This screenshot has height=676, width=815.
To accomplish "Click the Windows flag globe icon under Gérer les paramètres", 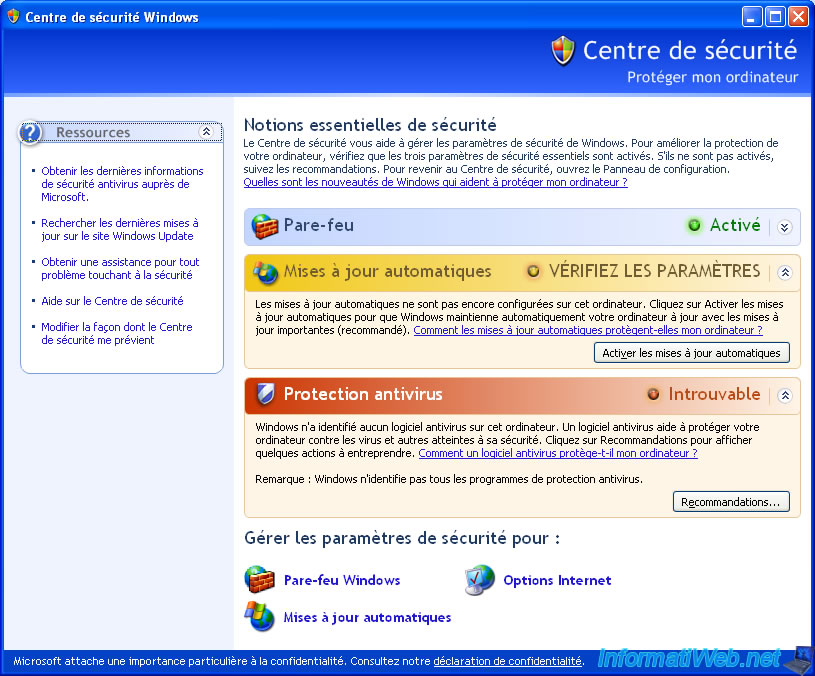I will (x=259, y=617).
